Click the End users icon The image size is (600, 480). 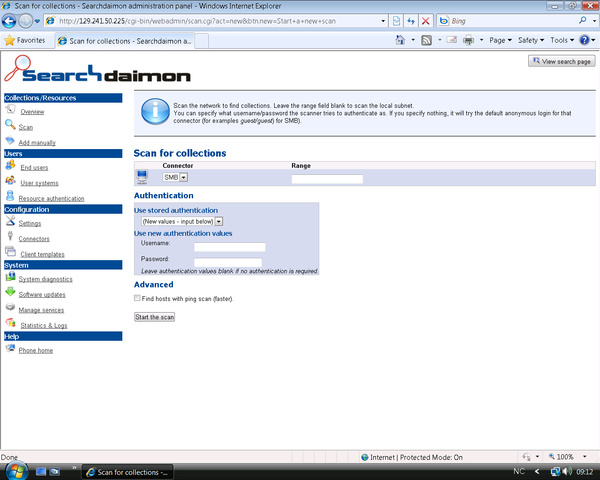(10, 165)
